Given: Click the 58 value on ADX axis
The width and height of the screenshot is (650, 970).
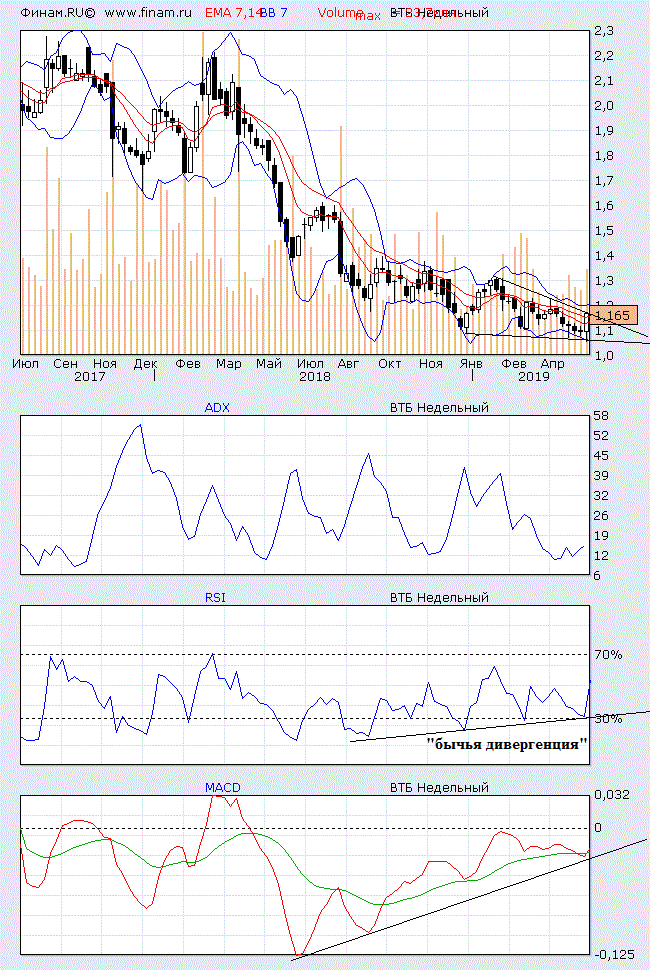Looking at the screenshot, I should (x=601, y=416).
